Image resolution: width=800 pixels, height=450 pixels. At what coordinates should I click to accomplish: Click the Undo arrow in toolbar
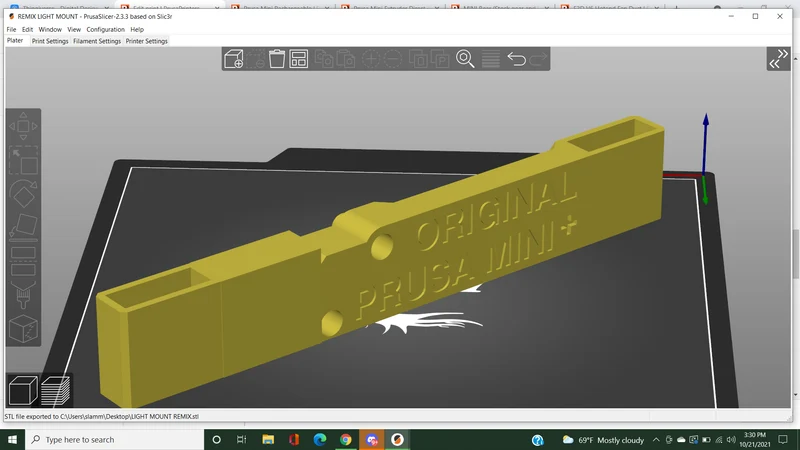point(516,59)
